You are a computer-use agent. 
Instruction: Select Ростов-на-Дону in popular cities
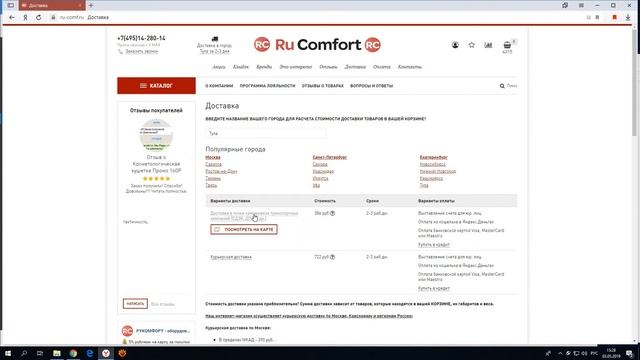221,171
